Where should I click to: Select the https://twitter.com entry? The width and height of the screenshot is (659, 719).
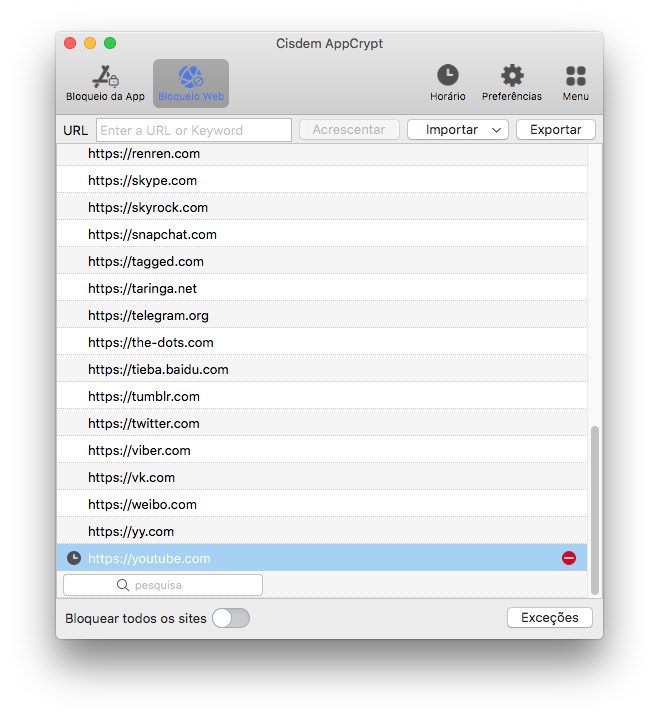144,423
